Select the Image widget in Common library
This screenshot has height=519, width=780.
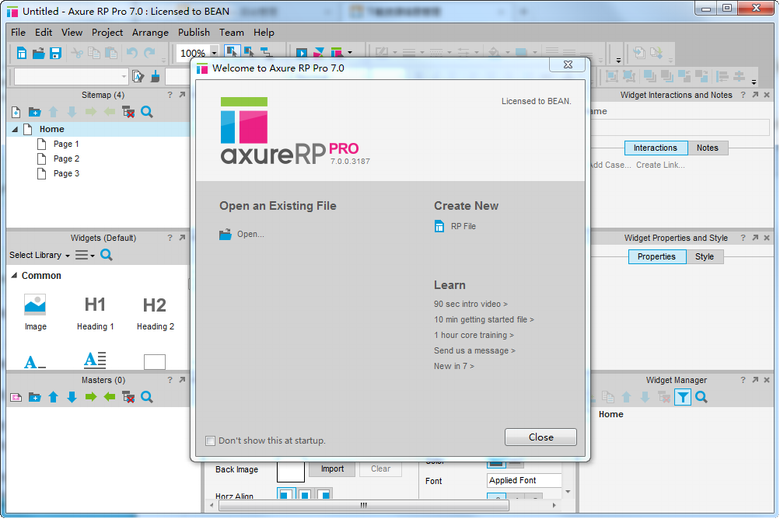coord(35,305)
